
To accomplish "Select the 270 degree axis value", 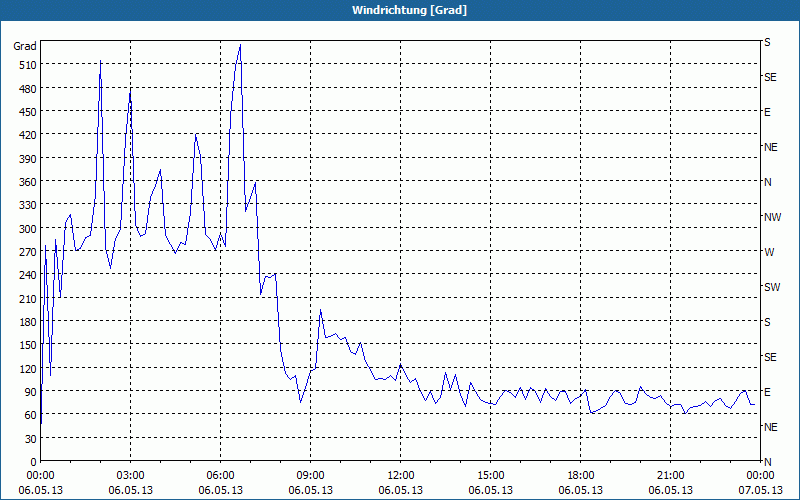I will pyautogui.click(x=28, y=252).
